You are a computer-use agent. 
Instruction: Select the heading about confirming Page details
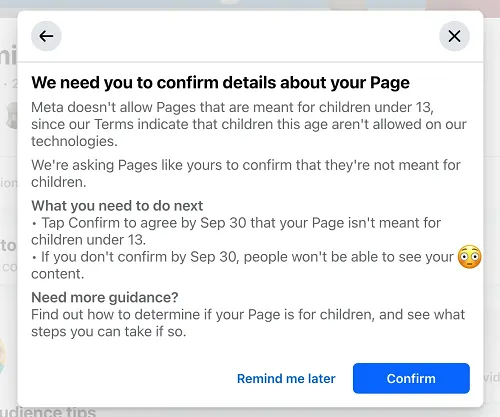coord(220,82)
